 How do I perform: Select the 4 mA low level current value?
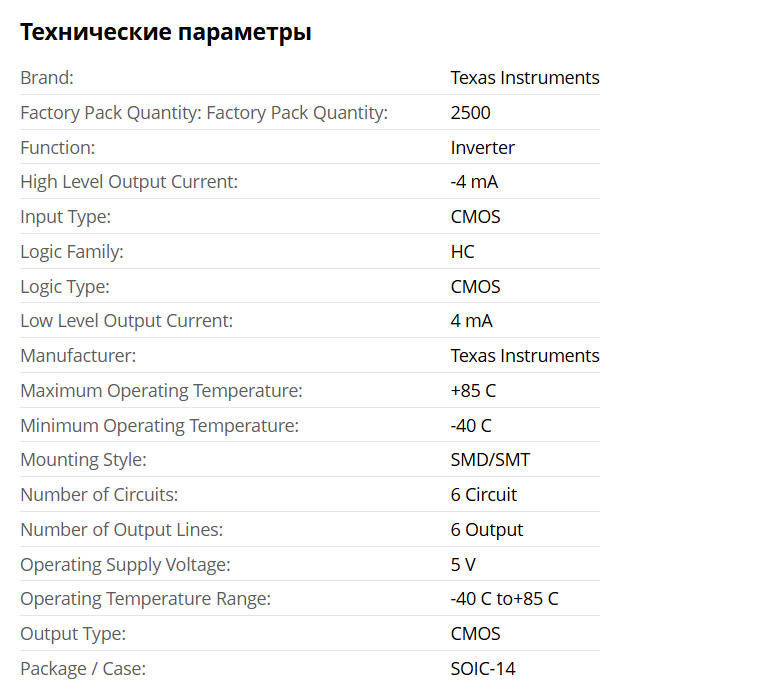471,321
